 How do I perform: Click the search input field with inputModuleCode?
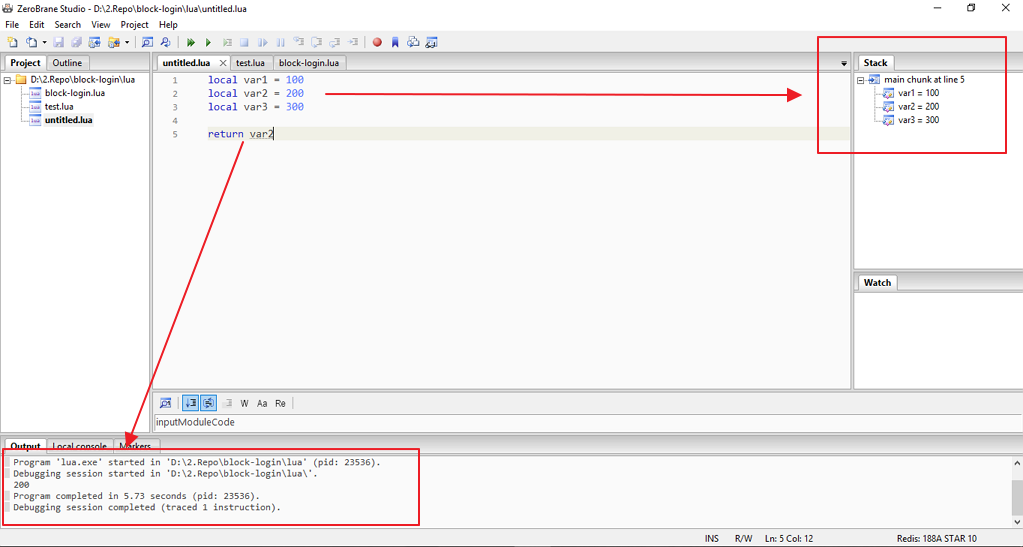coord(500,422)
